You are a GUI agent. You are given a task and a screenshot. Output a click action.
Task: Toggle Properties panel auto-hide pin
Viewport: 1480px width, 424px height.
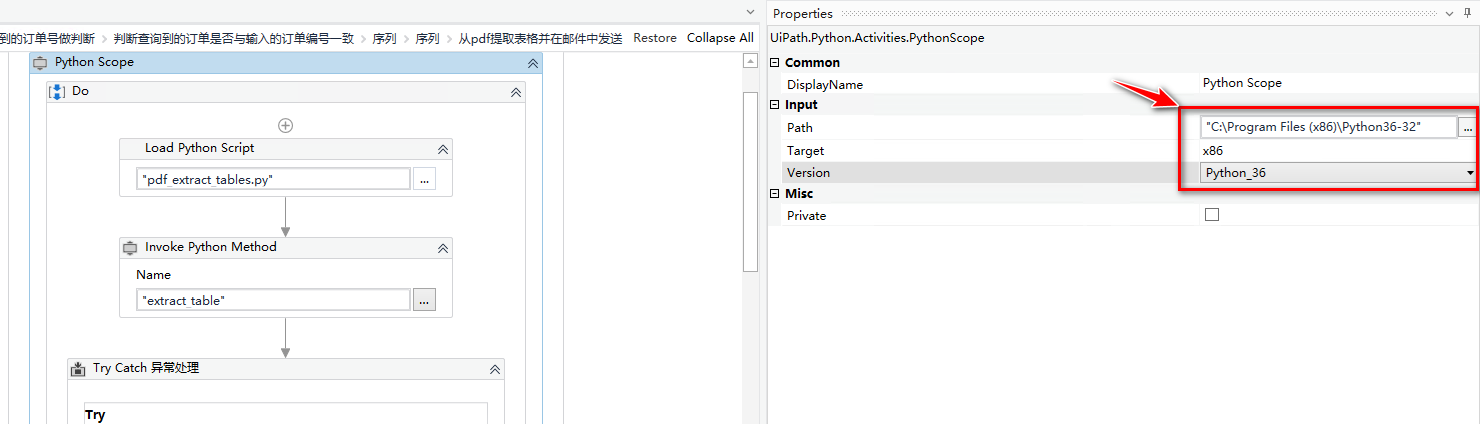(1467, 13)
